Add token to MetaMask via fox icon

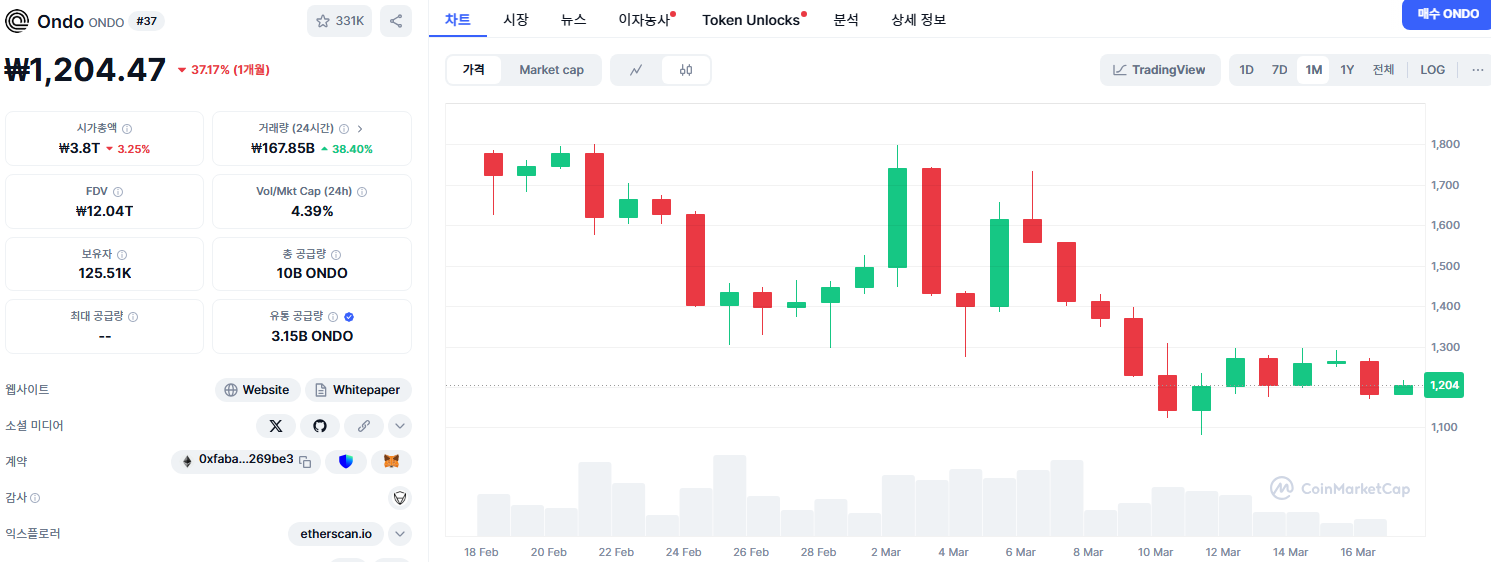tap(392, 461)
